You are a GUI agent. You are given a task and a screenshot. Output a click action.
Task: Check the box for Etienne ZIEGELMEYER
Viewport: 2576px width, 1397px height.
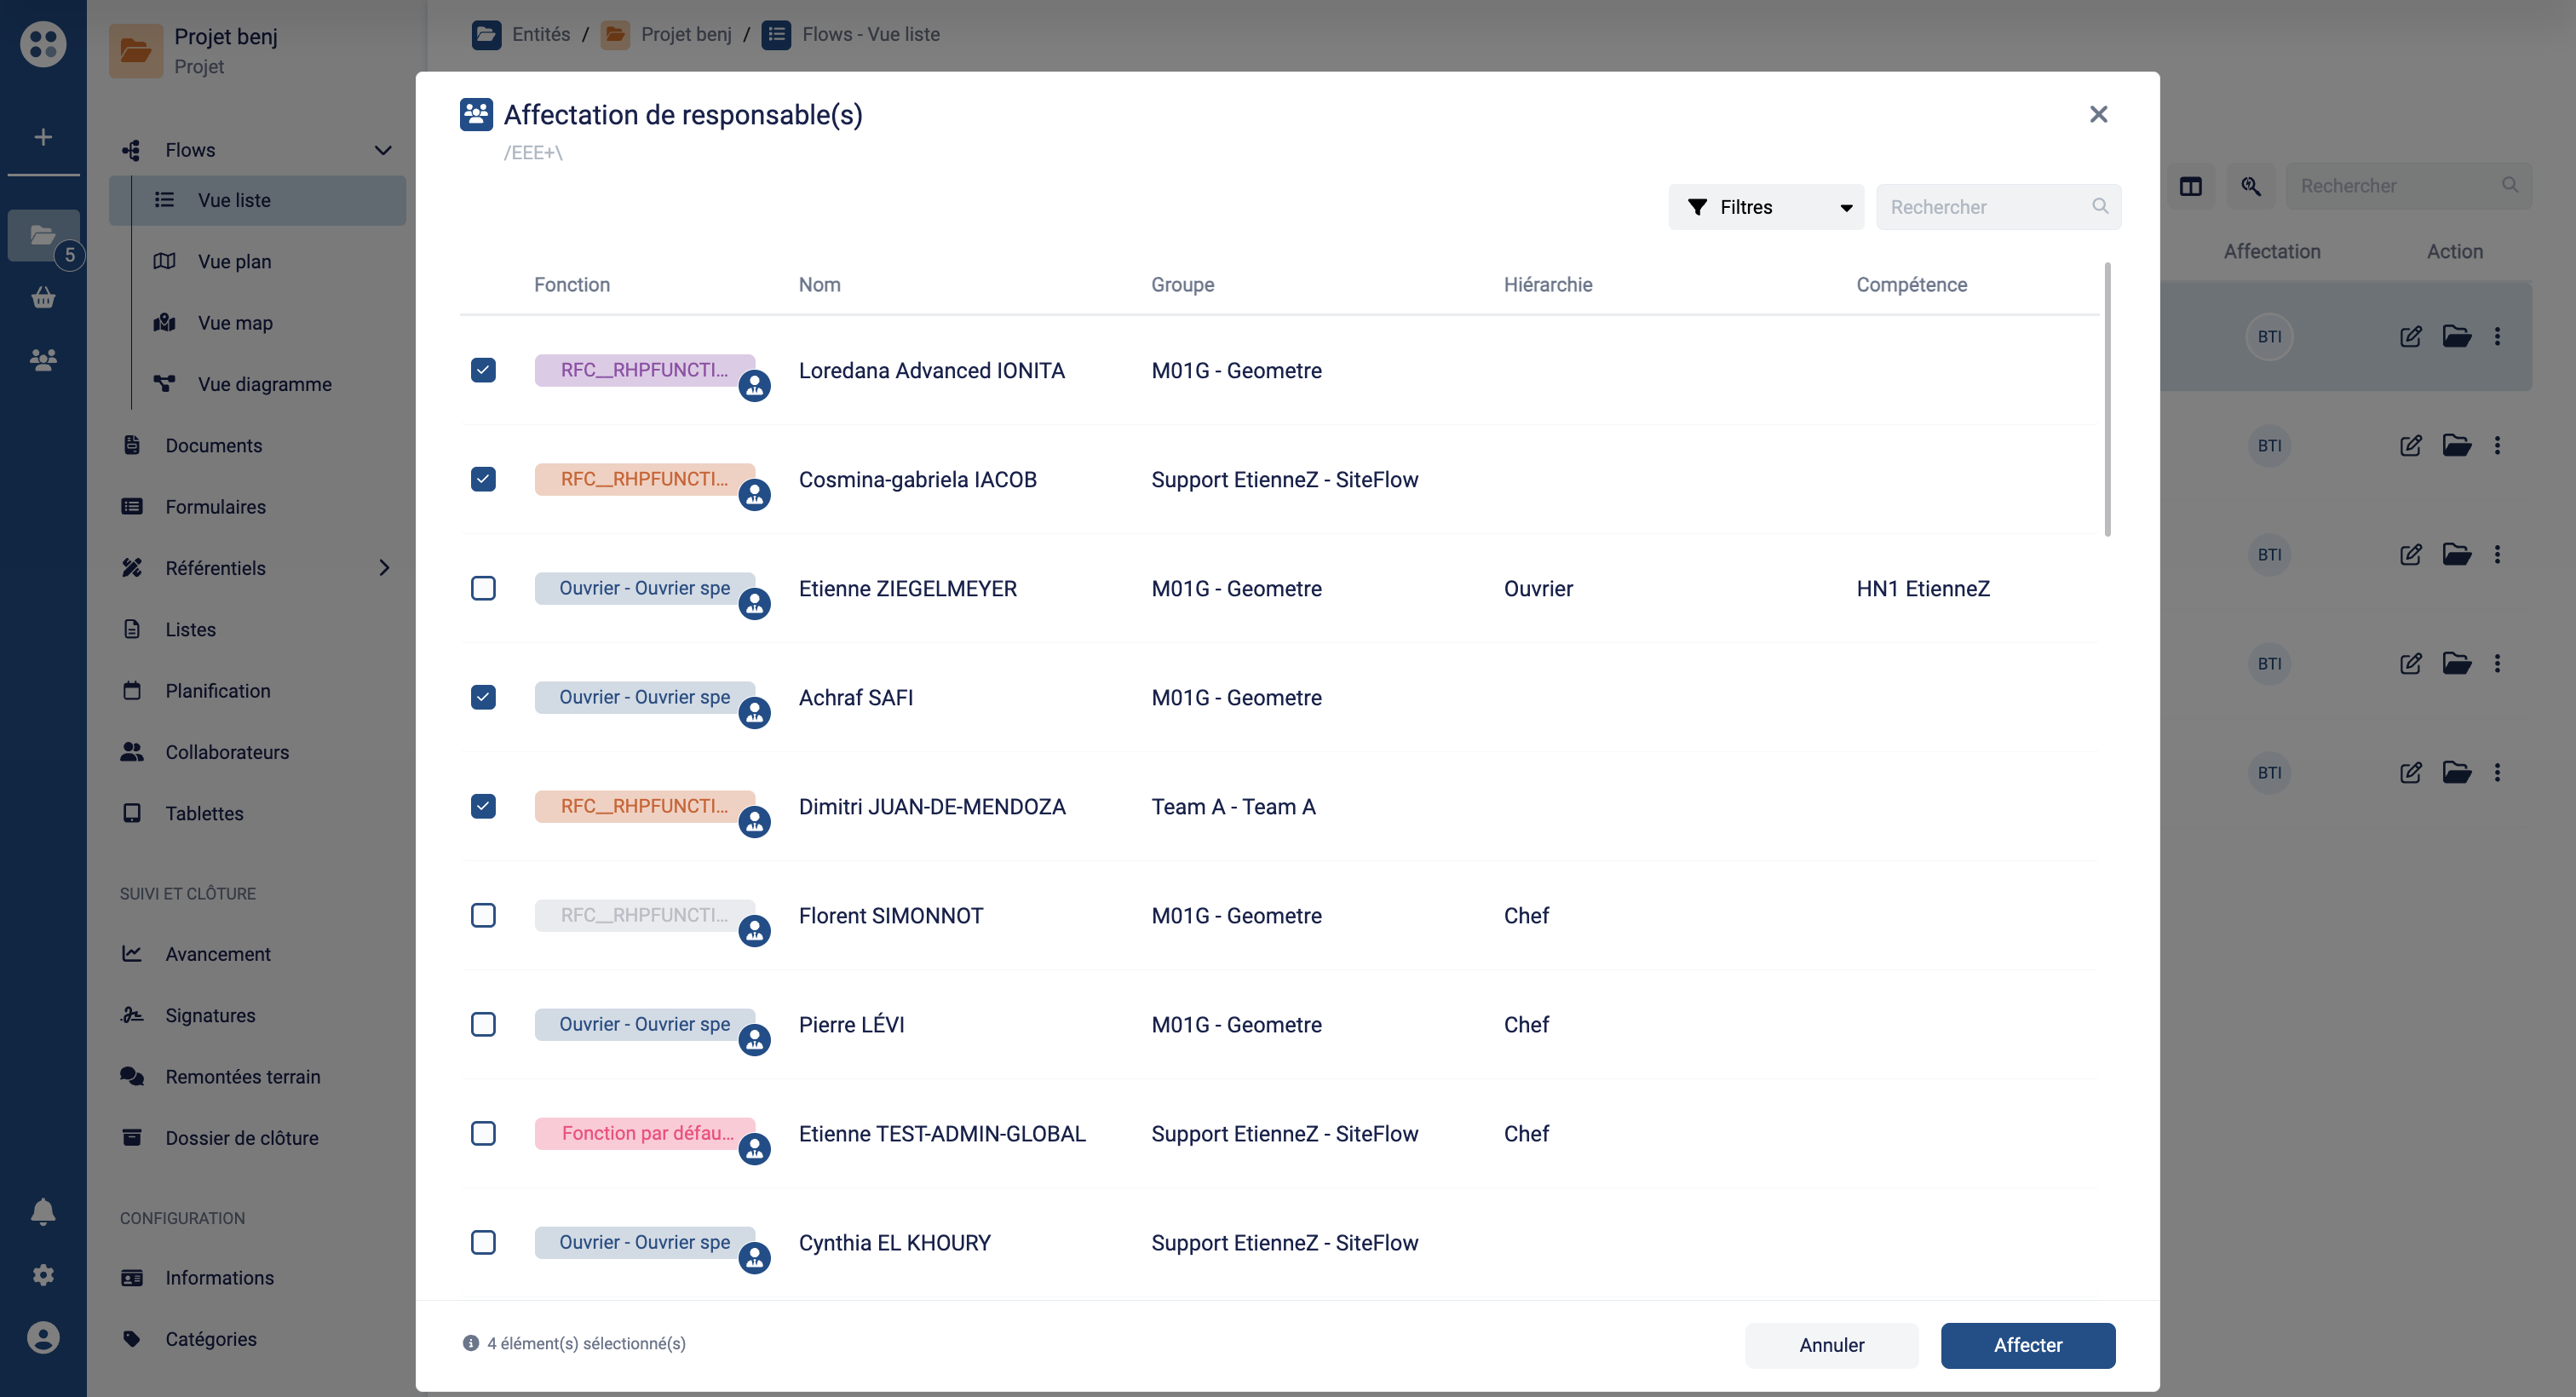click(483, 588)
